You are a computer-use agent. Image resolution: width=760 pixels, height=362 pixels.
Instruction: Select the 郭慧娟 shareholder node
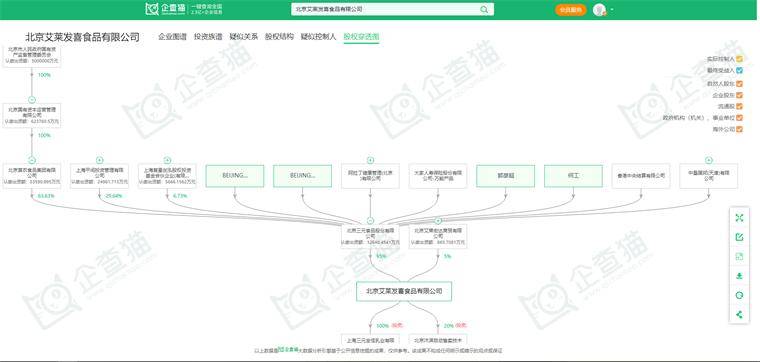[506, 176]
